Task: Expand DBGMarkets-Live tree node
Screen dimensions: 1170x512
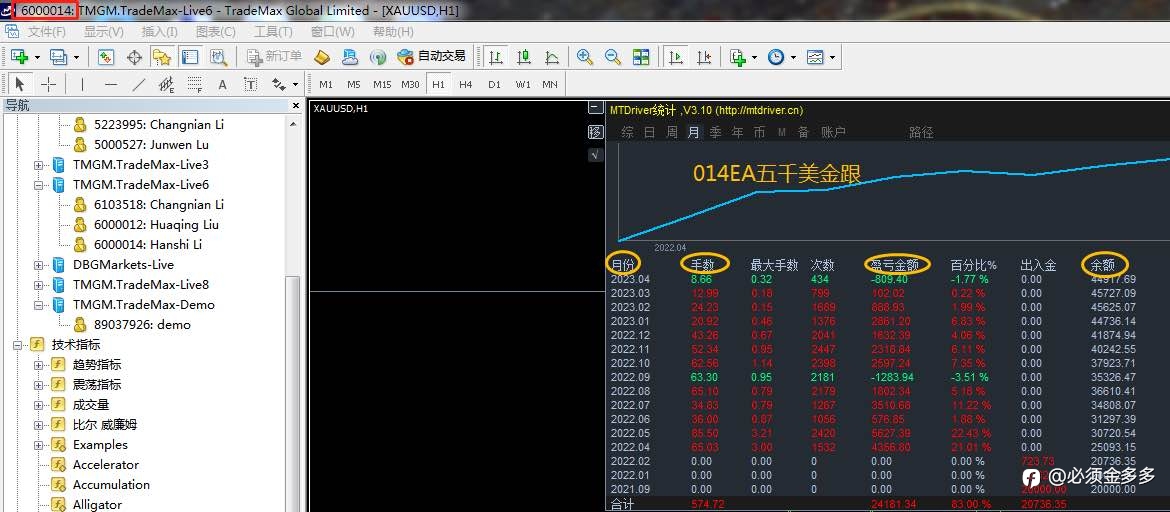Action: point(39,264)
